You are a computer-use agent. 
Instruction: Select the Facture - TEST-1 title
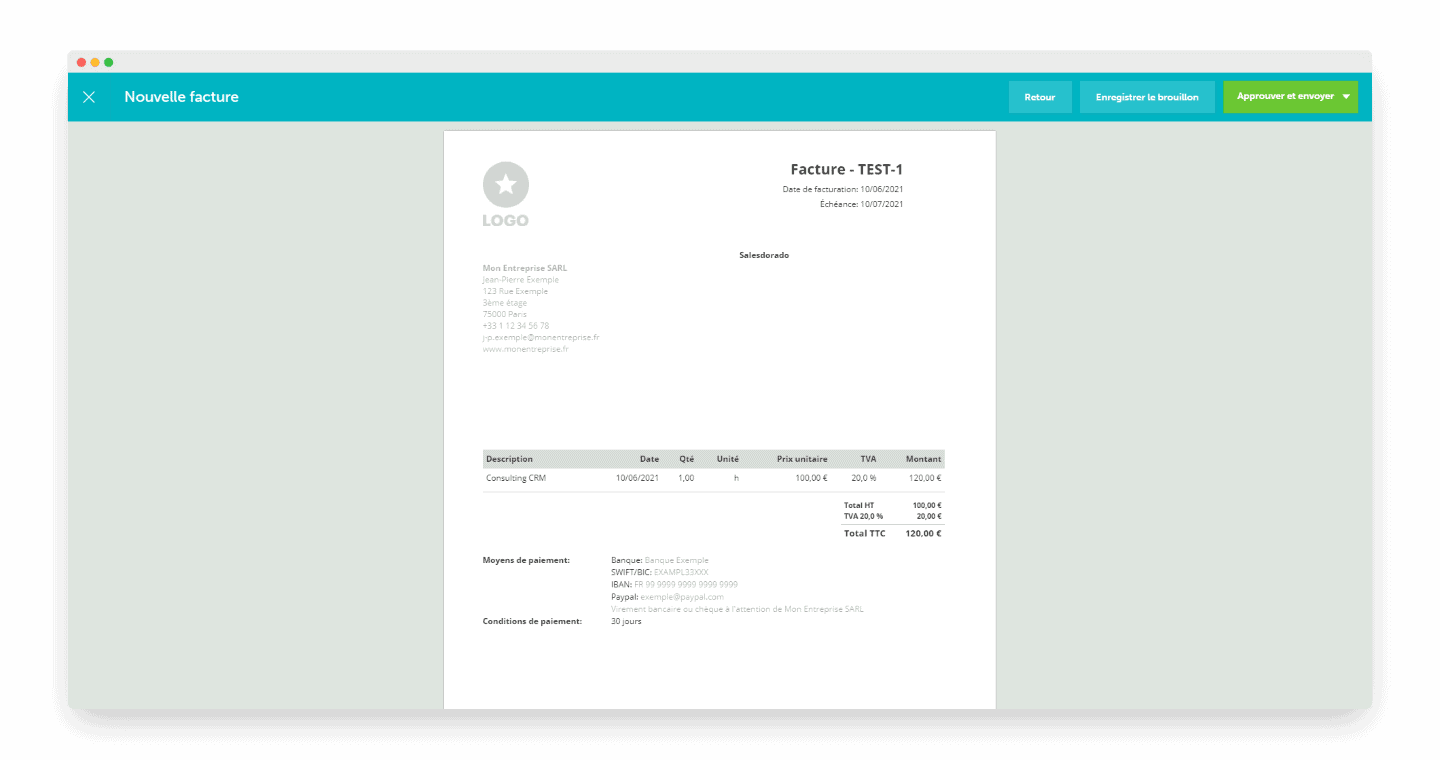(x=847, y=170)
